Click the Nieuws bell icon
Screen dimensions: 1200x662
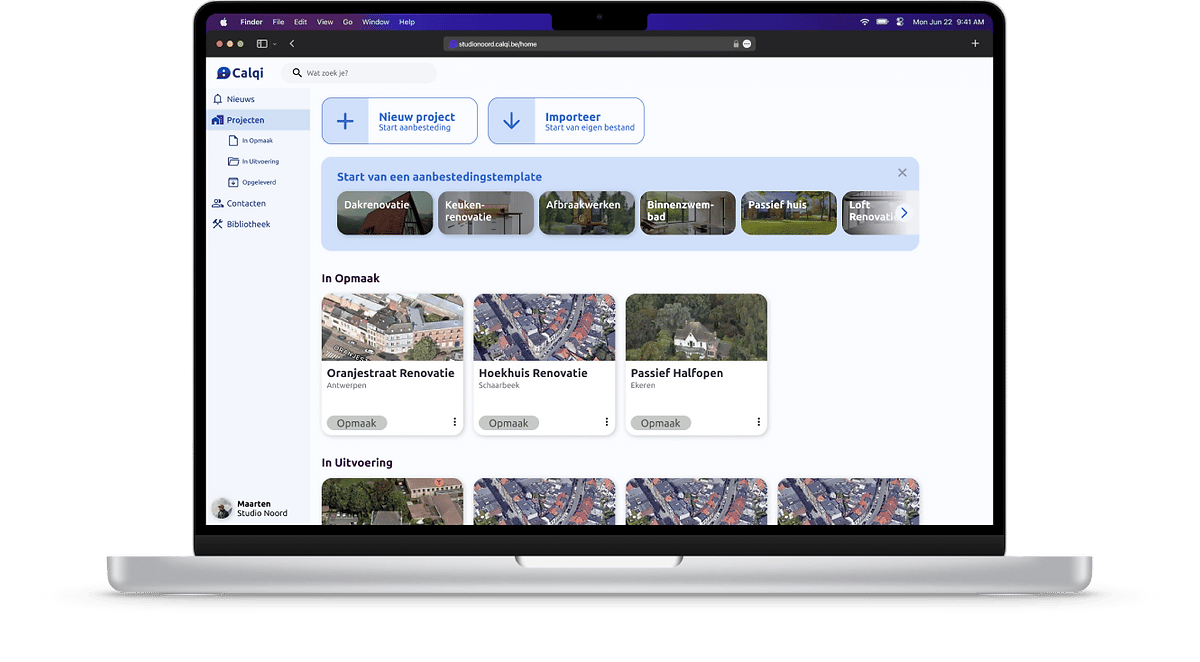218,99
